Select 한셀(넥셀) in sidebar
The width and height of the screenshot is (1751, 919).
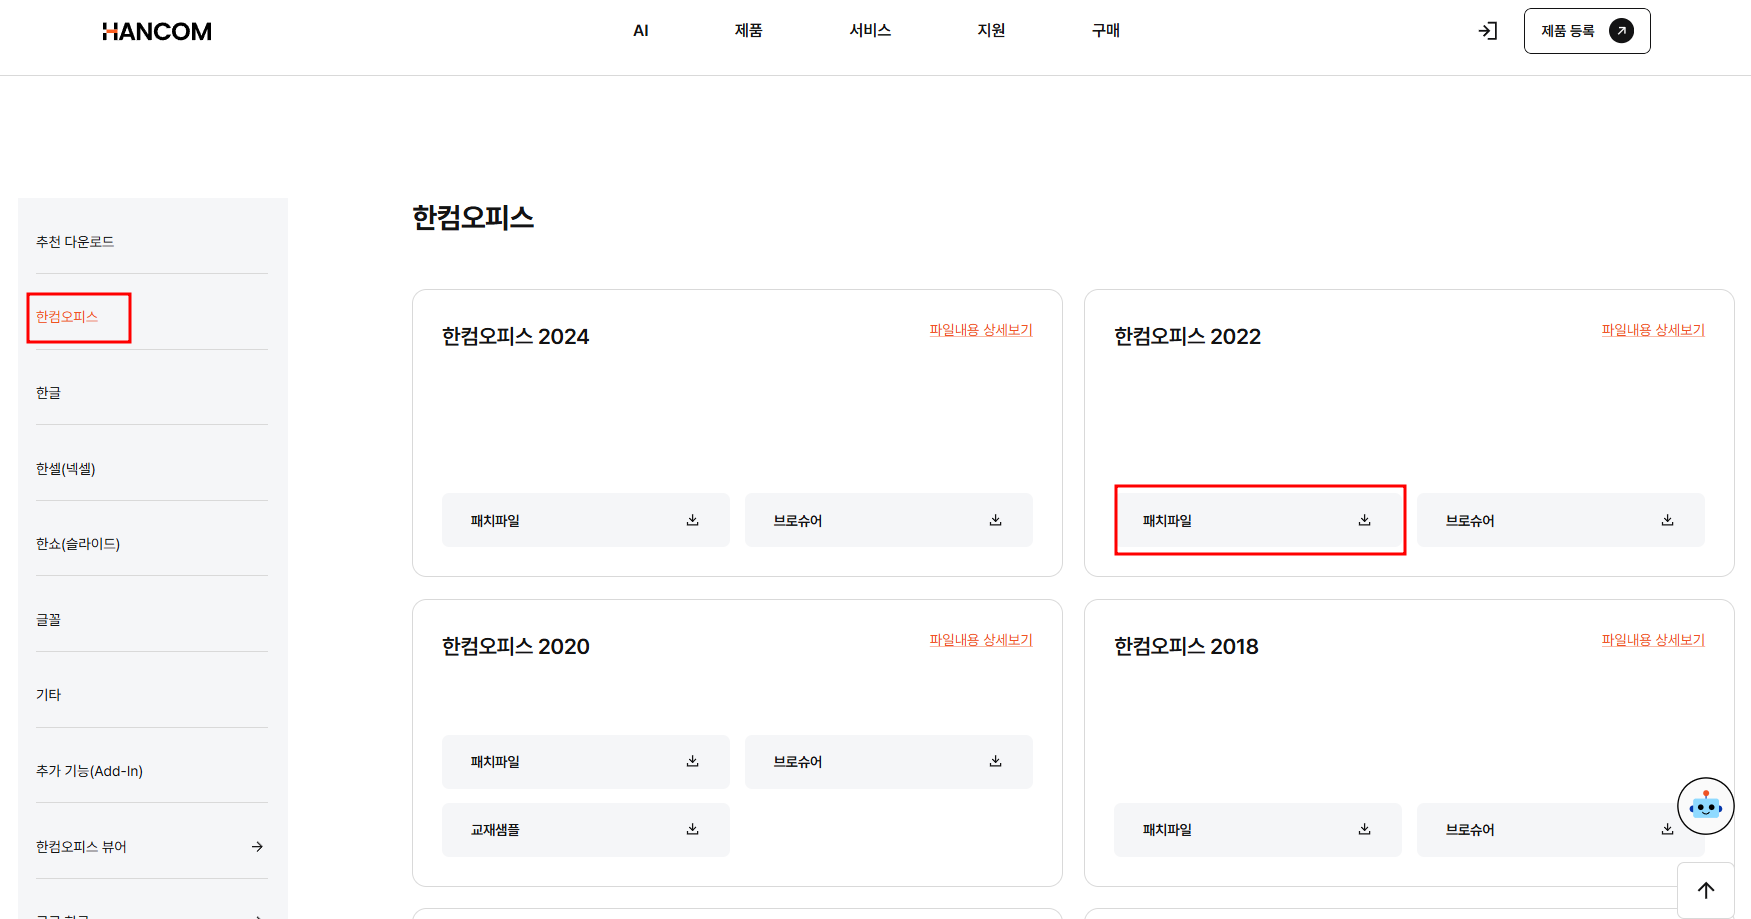[x=66, y=469]
